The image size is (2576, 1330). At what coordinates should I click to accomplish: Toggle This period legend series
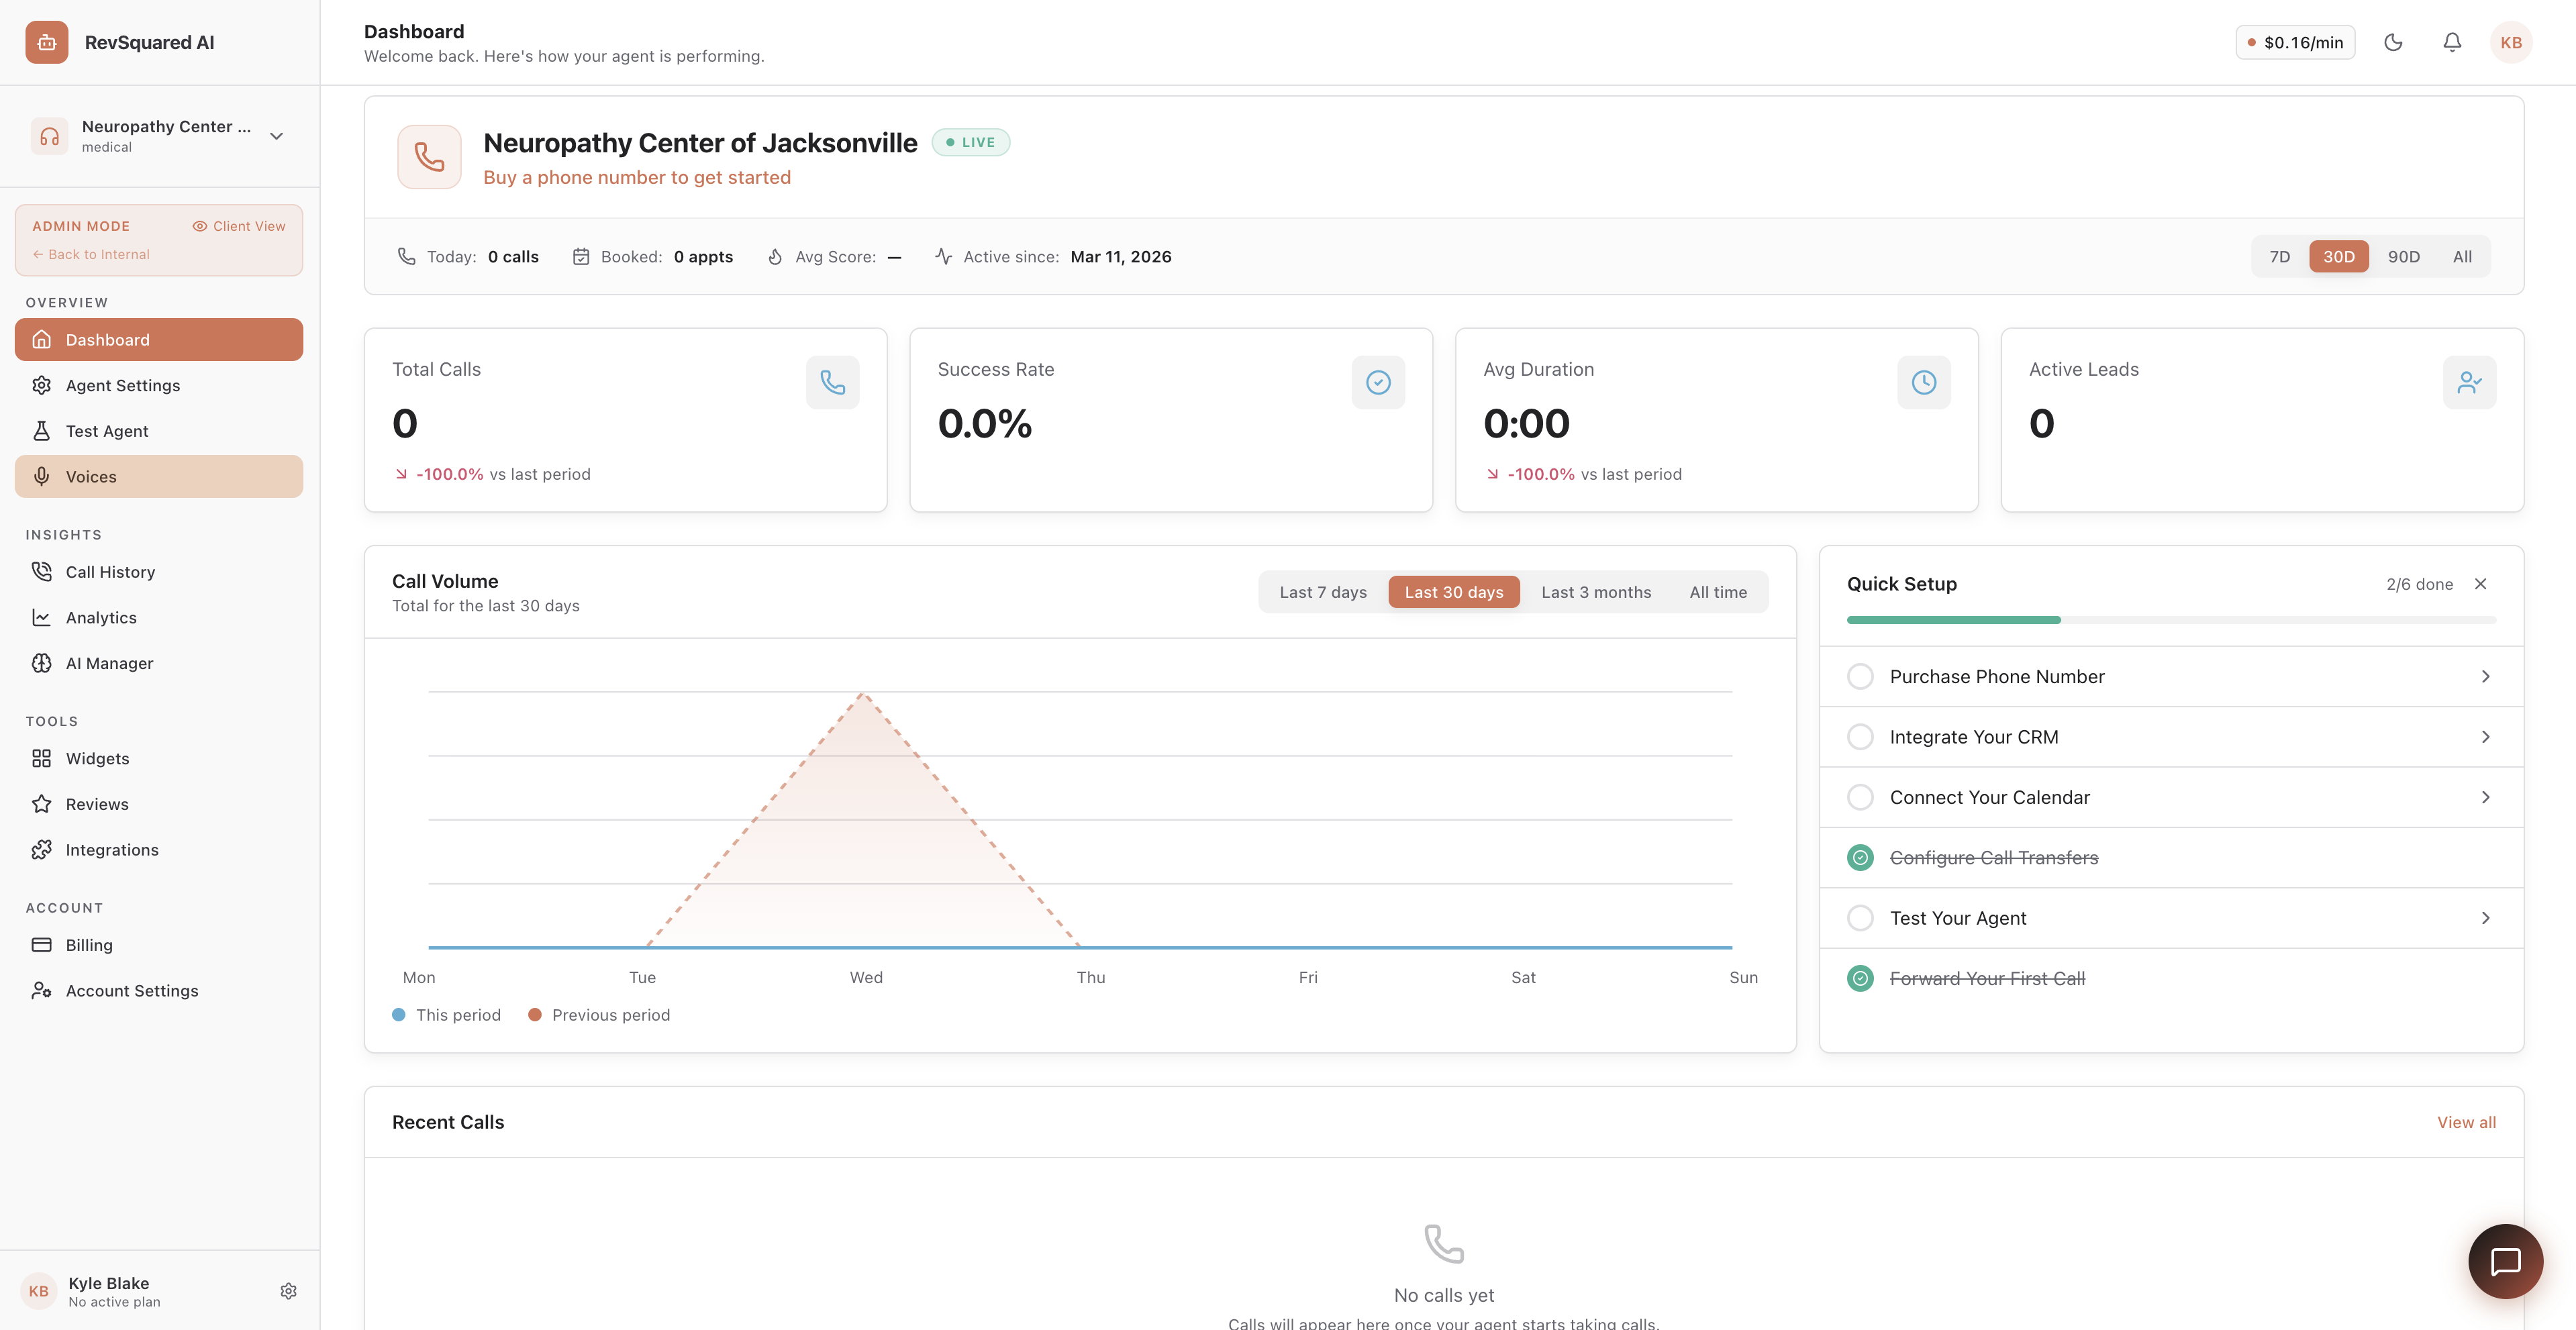(447, 1015)
